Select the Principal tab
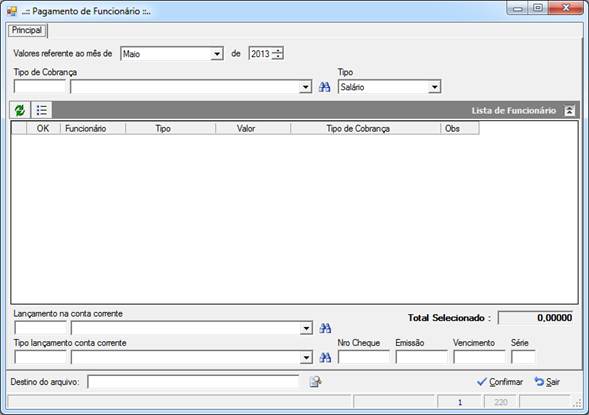Image resolution: width=589 pixels, height=415 pixels. click(x=27, y=30)
